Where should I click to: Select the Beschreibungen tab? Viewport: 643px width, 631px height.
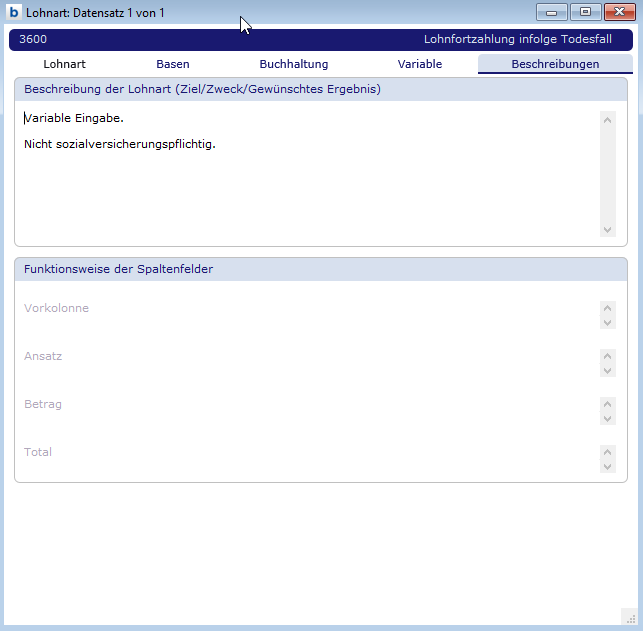pyautogui.click(x=555, y=64)
